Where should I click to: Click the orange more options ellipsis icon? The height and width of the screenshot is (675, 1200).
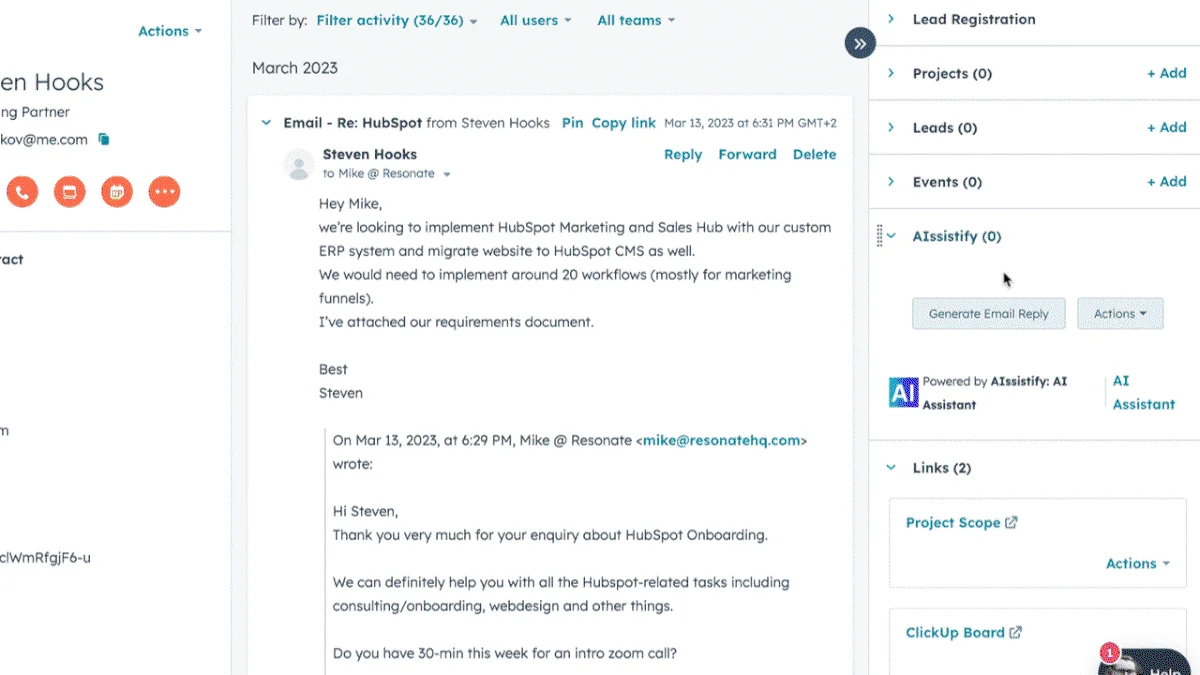(164, 191)
